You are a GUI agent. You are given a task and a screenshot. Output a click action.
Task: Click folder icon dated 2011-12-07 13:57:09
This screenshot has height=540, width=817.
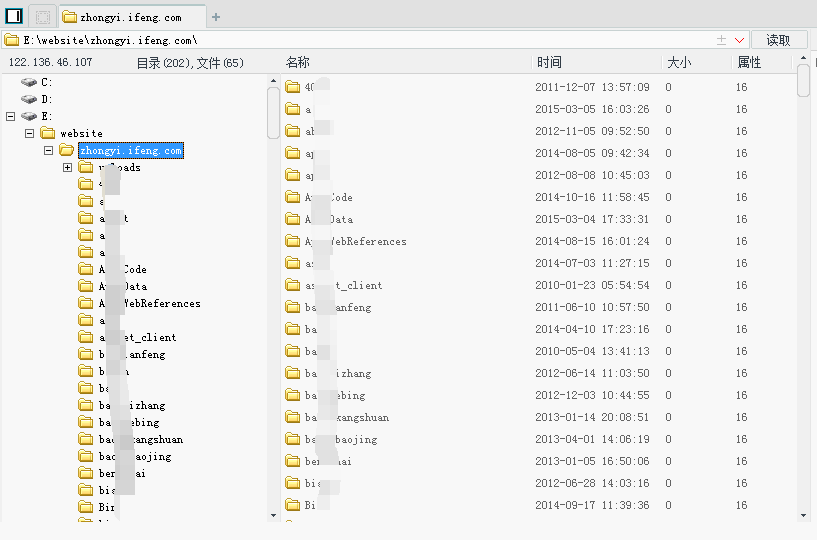coord(293,87)
